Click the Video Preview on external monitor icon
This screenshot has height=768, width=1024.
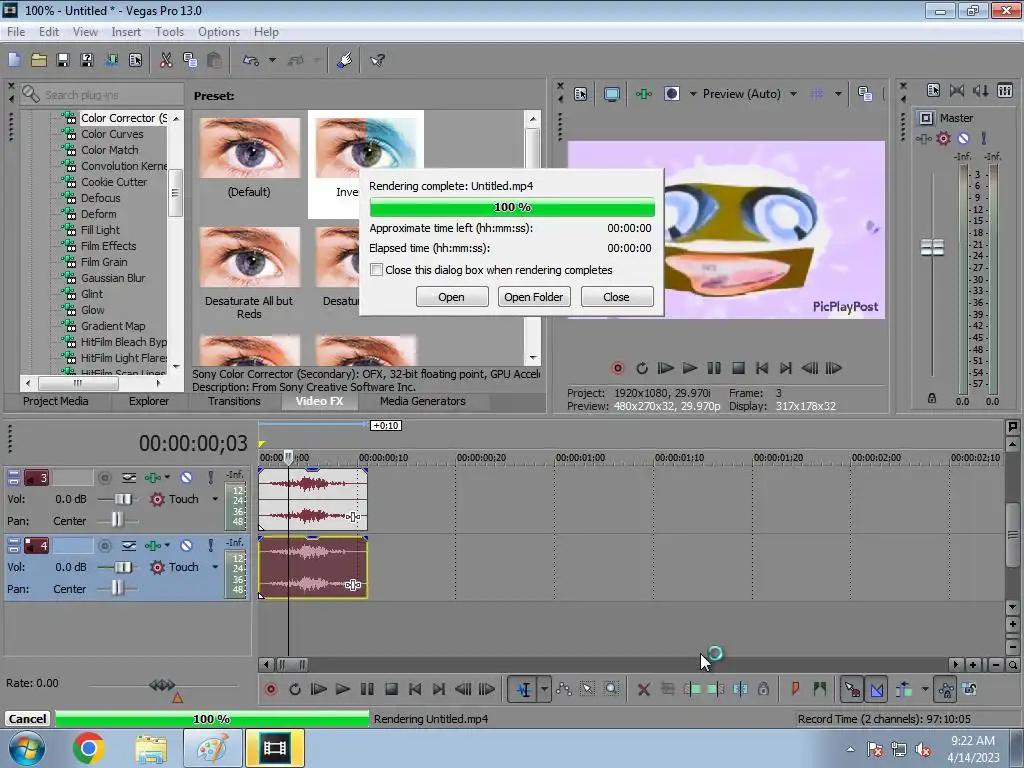point(611,94)
